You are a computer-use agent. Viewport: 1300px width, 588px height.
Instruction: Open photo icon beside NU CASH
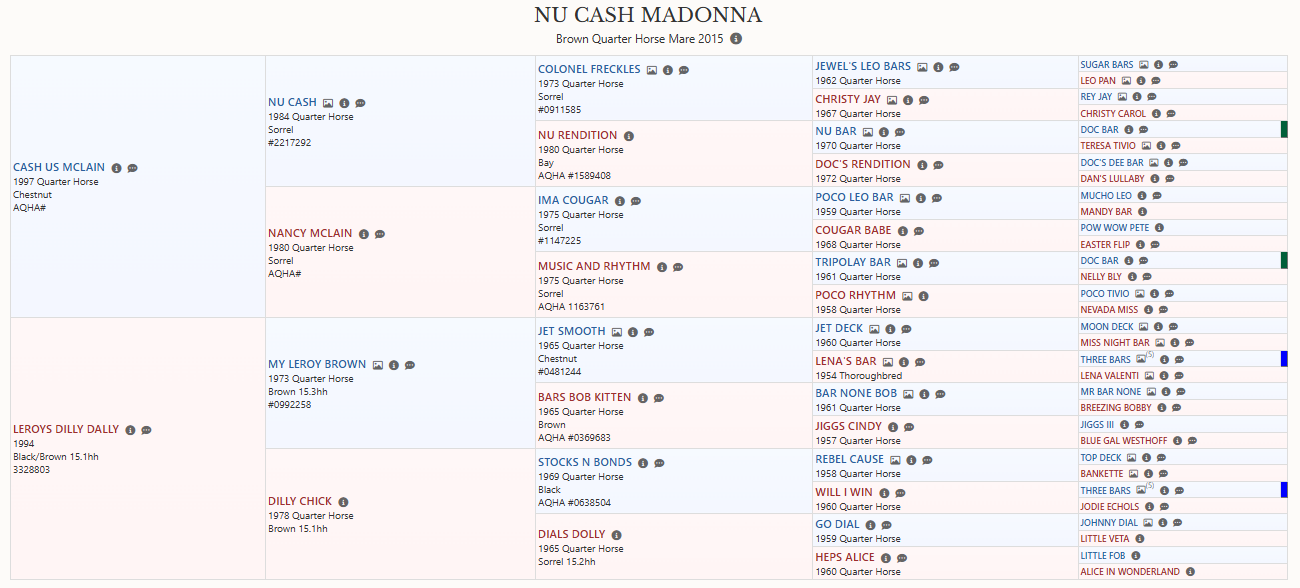[328, 103]
